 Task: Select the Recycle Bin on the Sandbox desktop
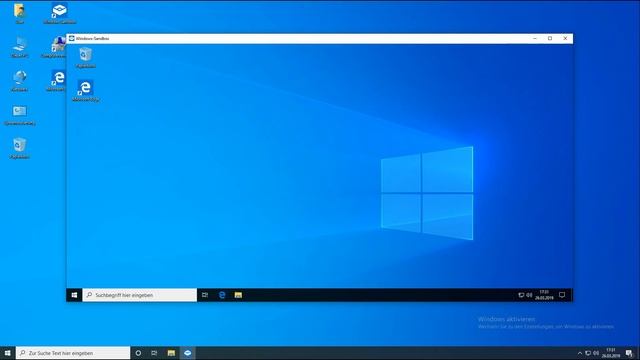coord(86,57)
